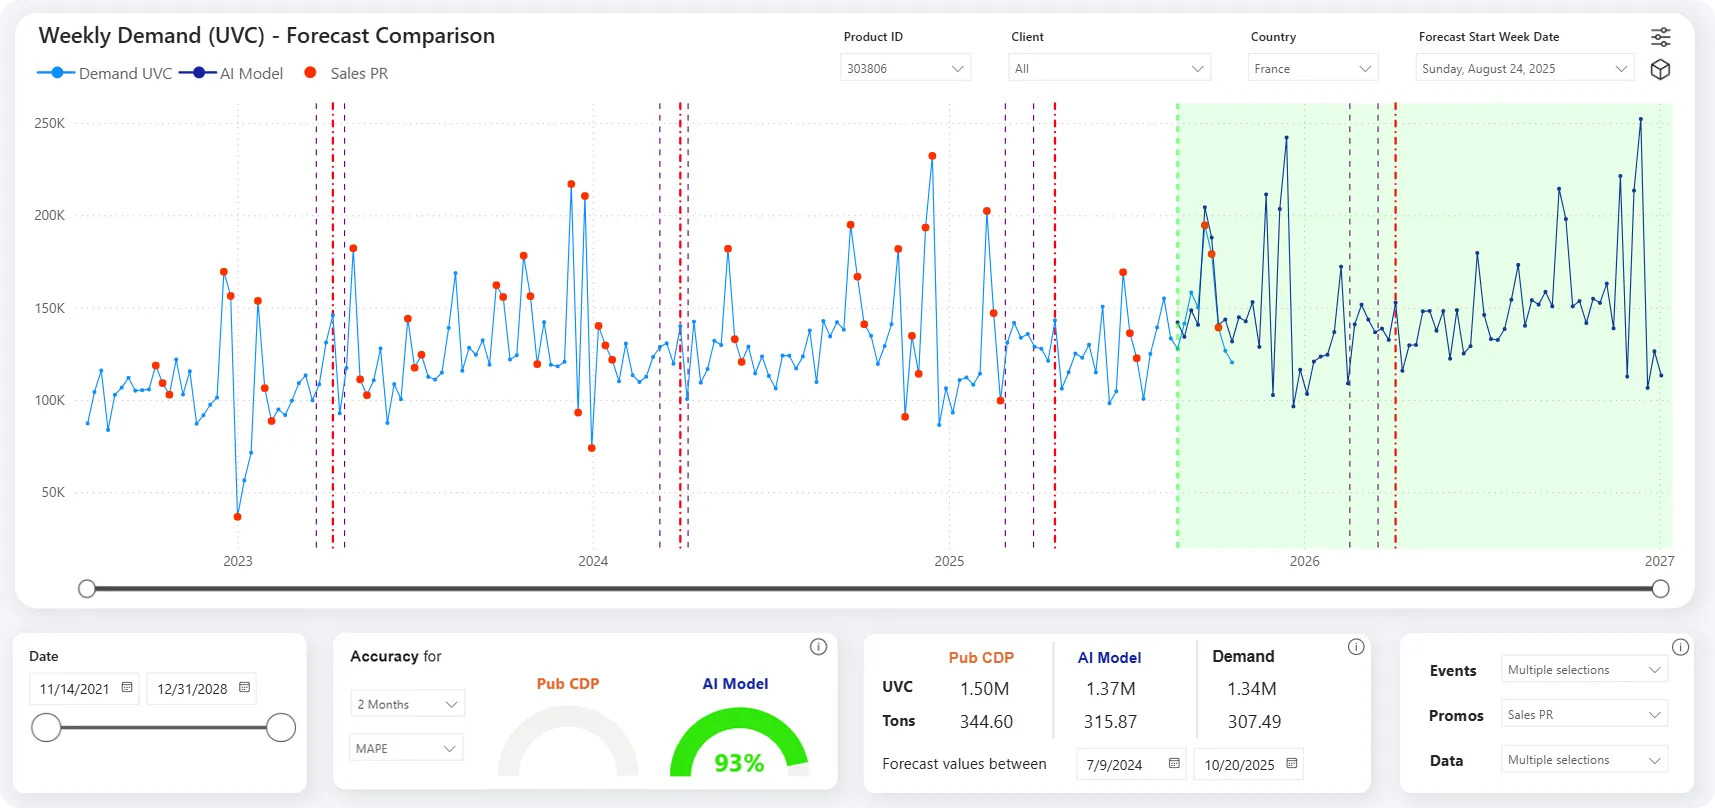Image resolution: width=1715 pixels, height=808 pixels.
Task: Open the Promos Sales PR dropdown
Action: tap(1584, 715)
